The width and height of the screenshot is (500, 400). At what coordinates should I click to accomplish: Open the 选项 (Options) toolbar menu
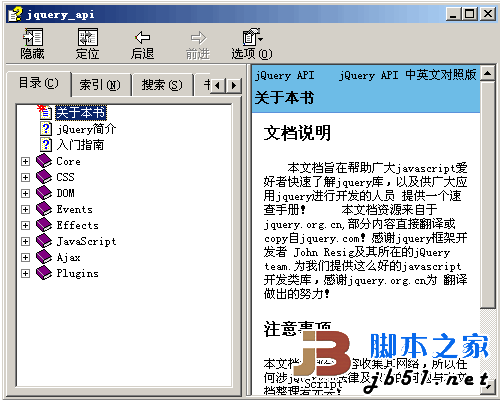(252, 37)
